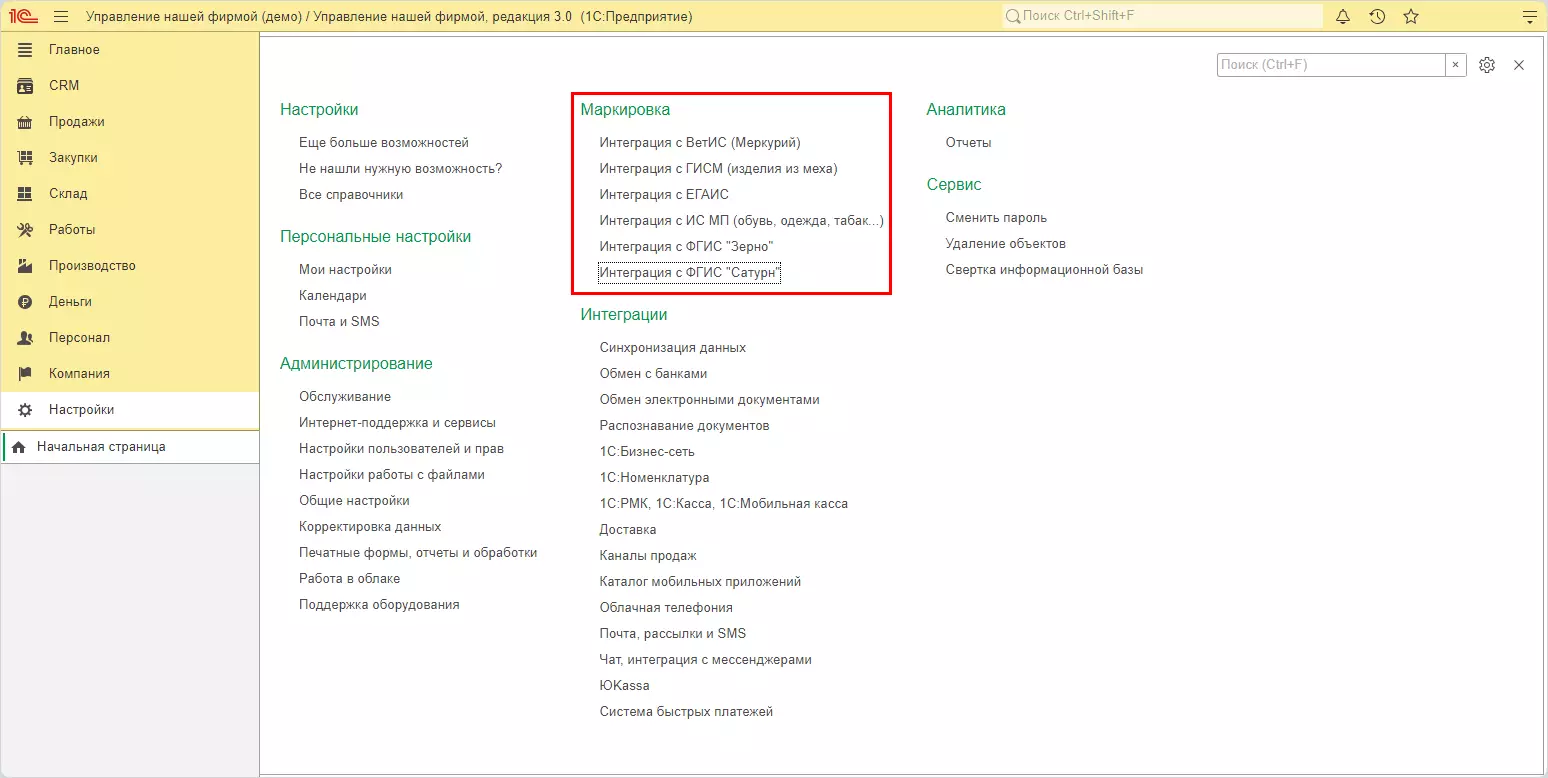Open the Склад section
This screenshot has height=778, width=1548.
(x=130, y=194)
